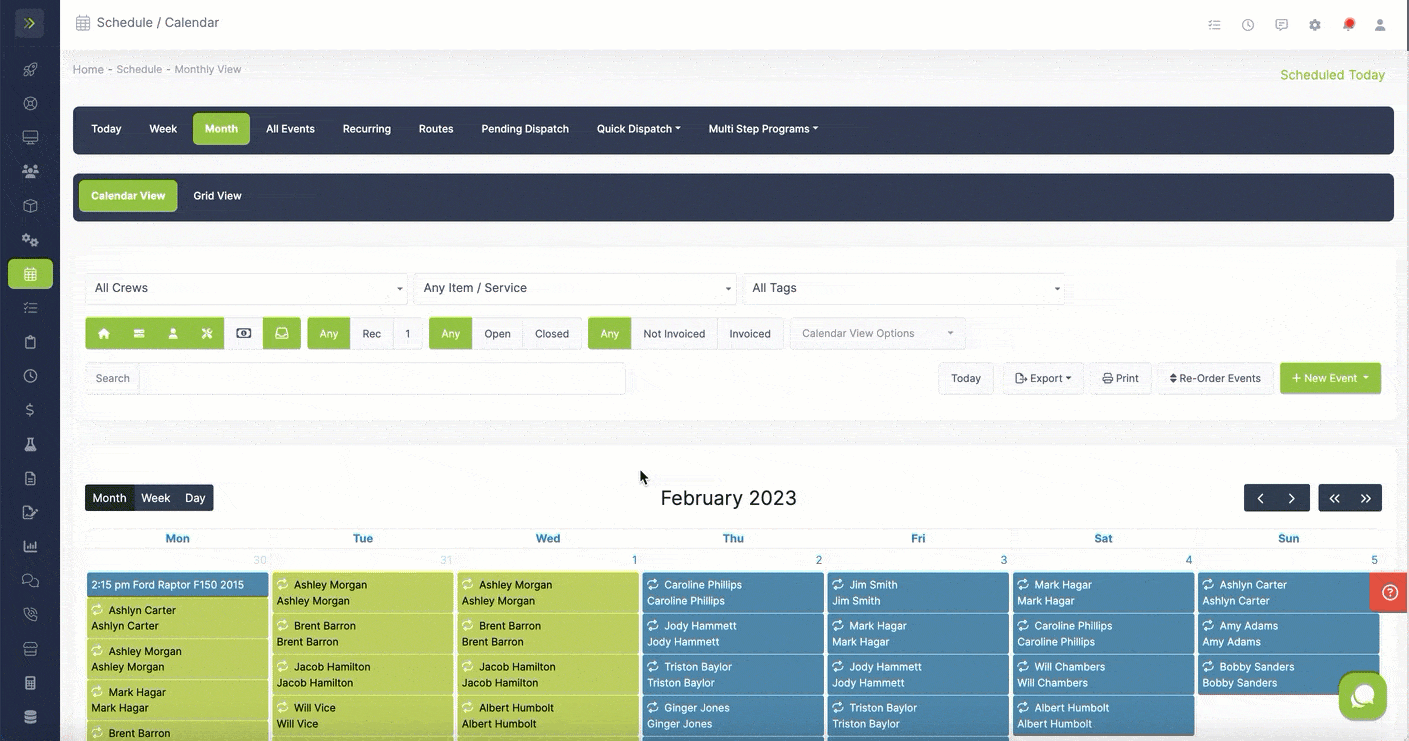Viewport: 1409px width, 741px height.
Task: Open the New Event dropdown
Action: [1330, 378]
